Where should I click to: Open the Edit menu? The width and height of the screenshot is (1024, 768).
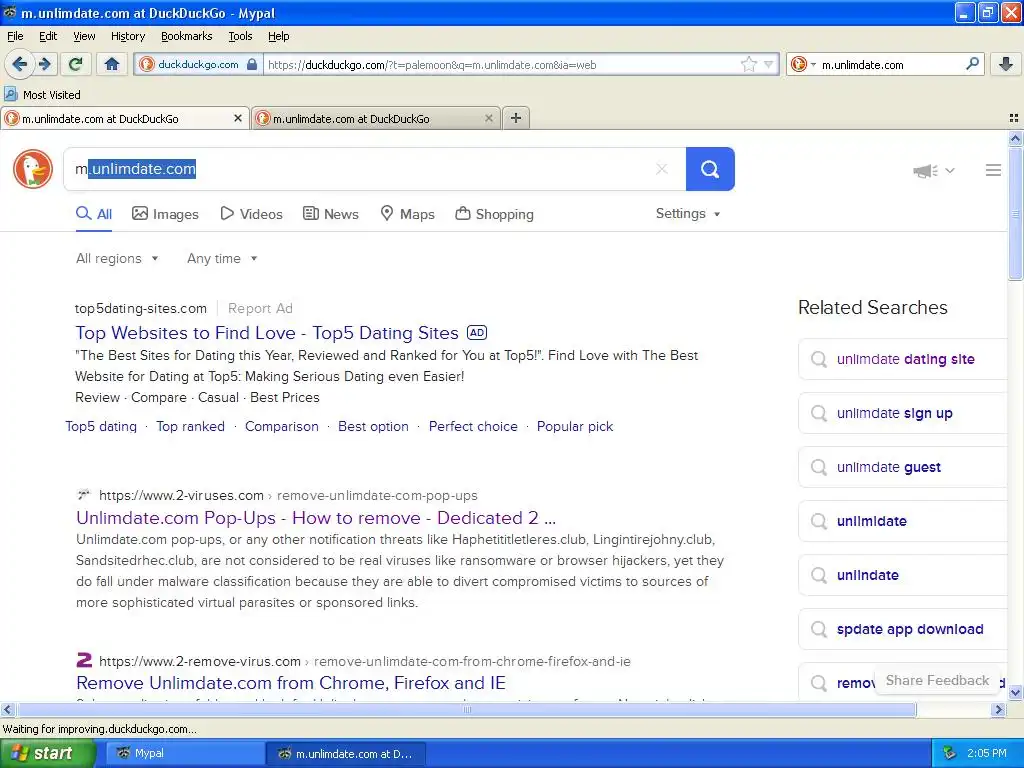[48, 36]
